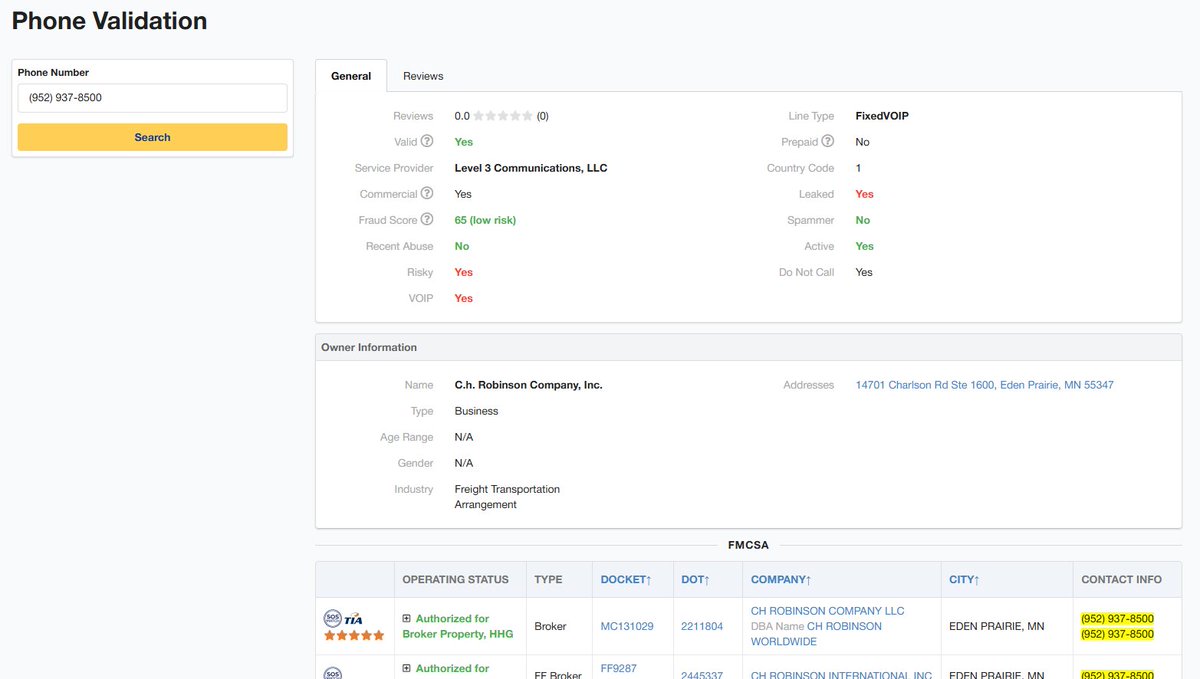Image resolution: width=1200 pixels, height=679 pixels.
Task: Click the green No value for Spammer
Action: pyautogui.click(x=863, y=220)
